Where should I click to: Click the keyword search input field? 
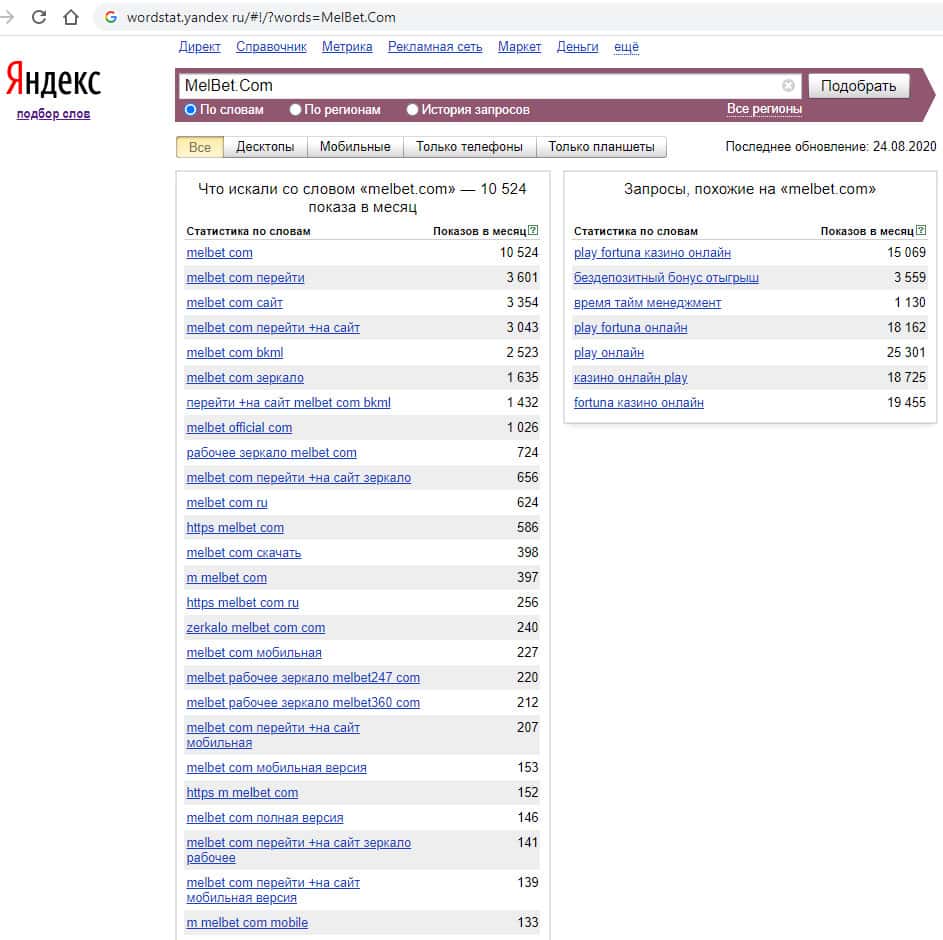[x=480, y=86]
